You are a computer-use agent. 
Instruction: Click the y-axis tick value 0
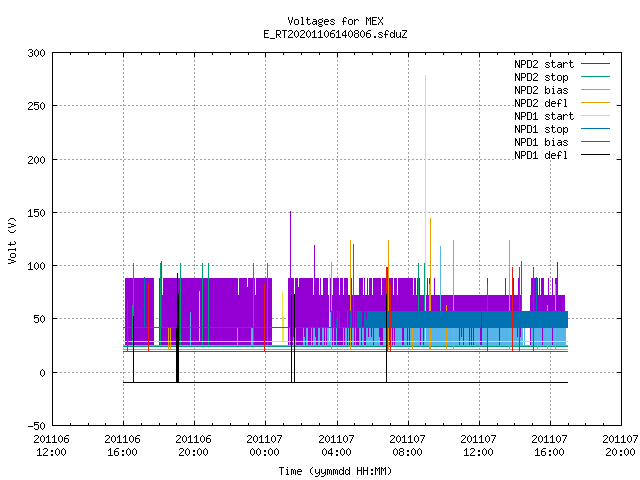coord(42,373)
